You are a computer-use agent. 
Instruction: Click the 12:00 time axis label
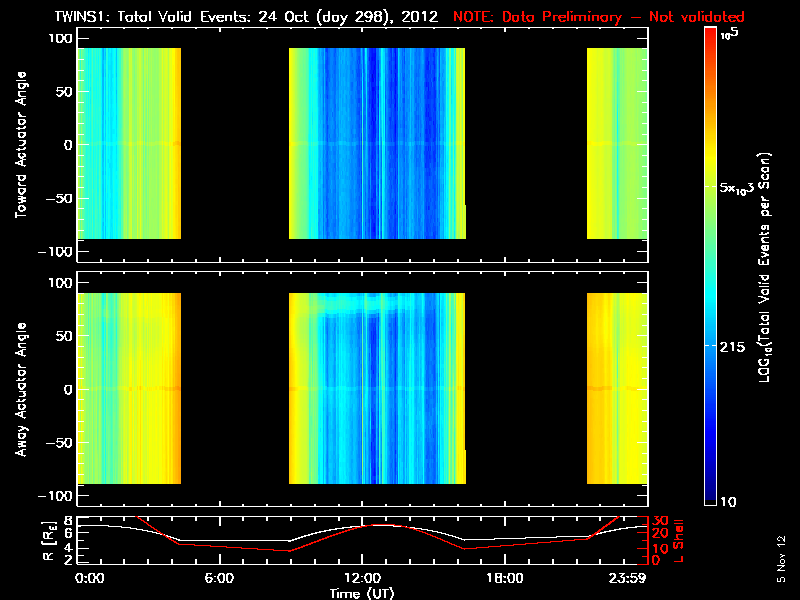[362, 578]
